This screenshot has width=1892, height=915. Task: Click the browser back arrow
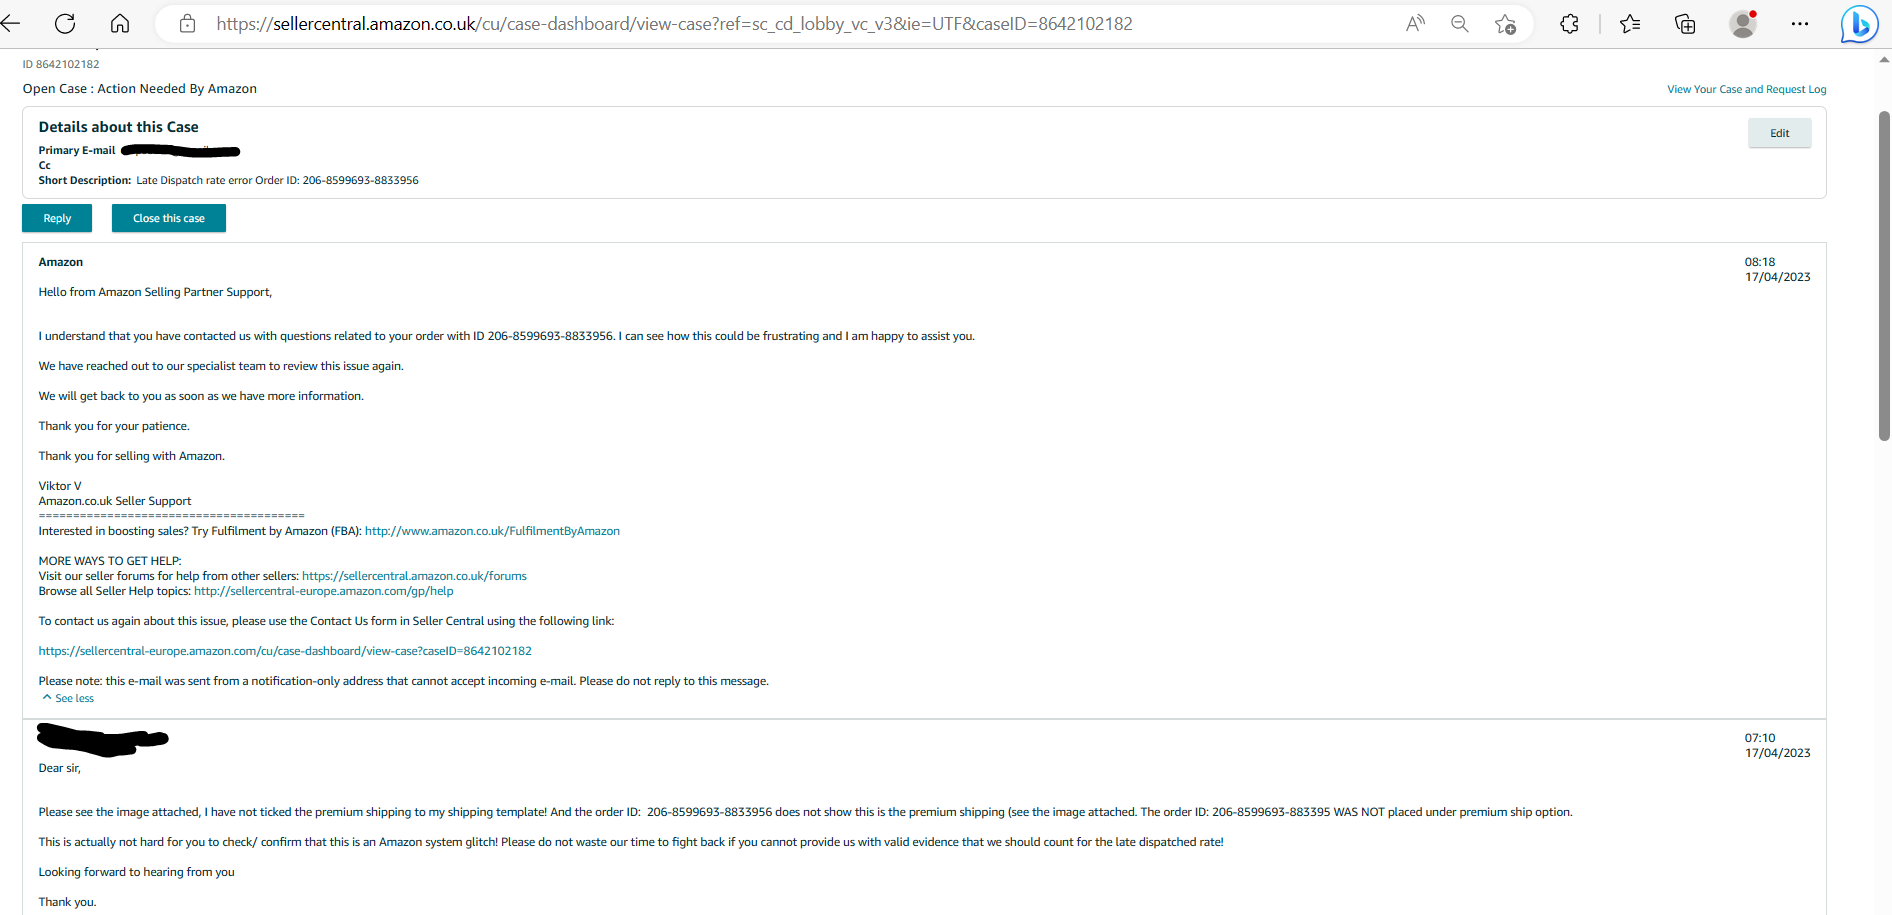pos(11,24)
